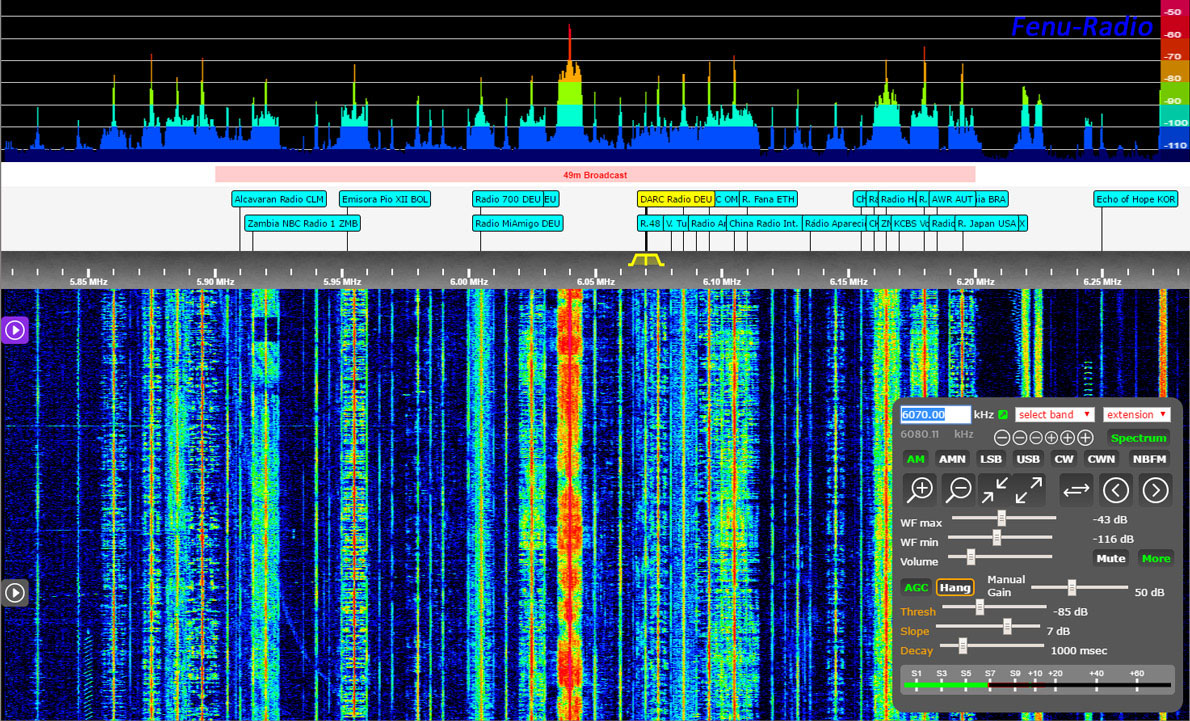Screen dimensions: 1190x721
Task: Page the waterfall right with the arrow
Action: (1155, 490)
